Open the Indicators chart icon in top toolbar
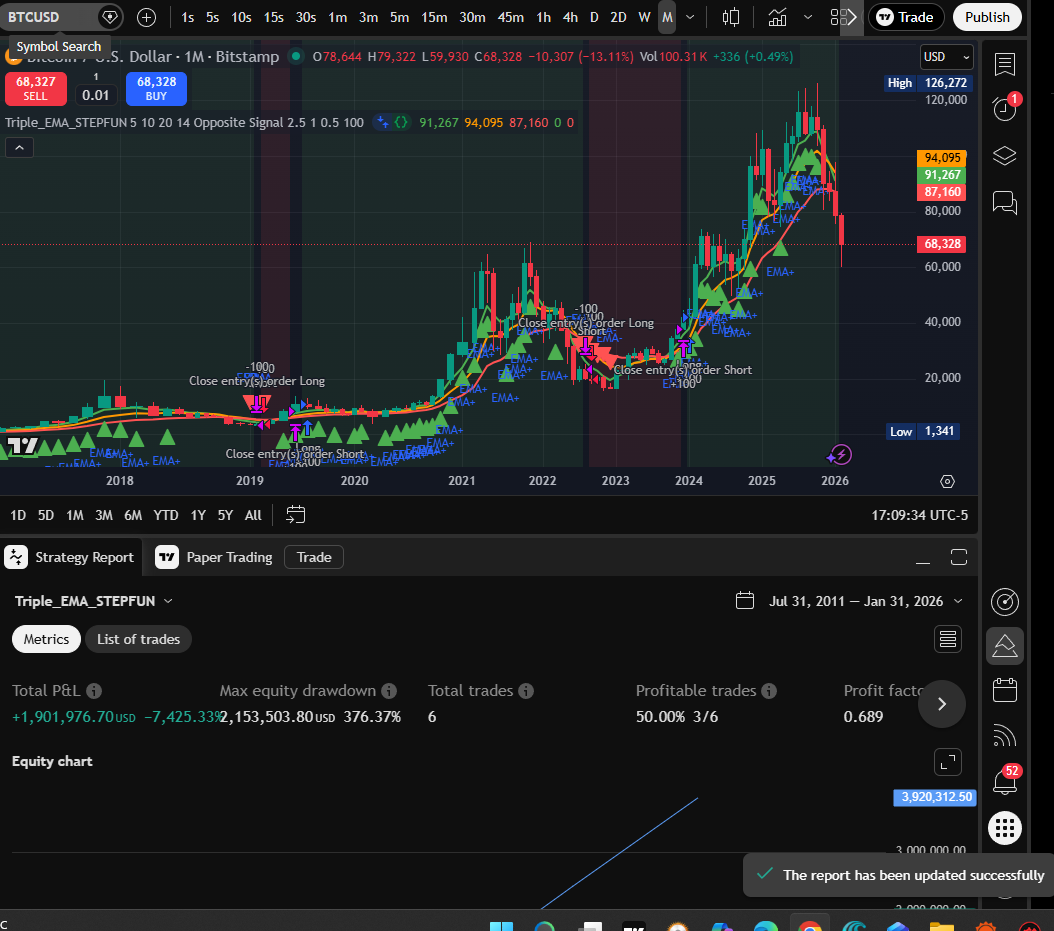 [777, 17]
